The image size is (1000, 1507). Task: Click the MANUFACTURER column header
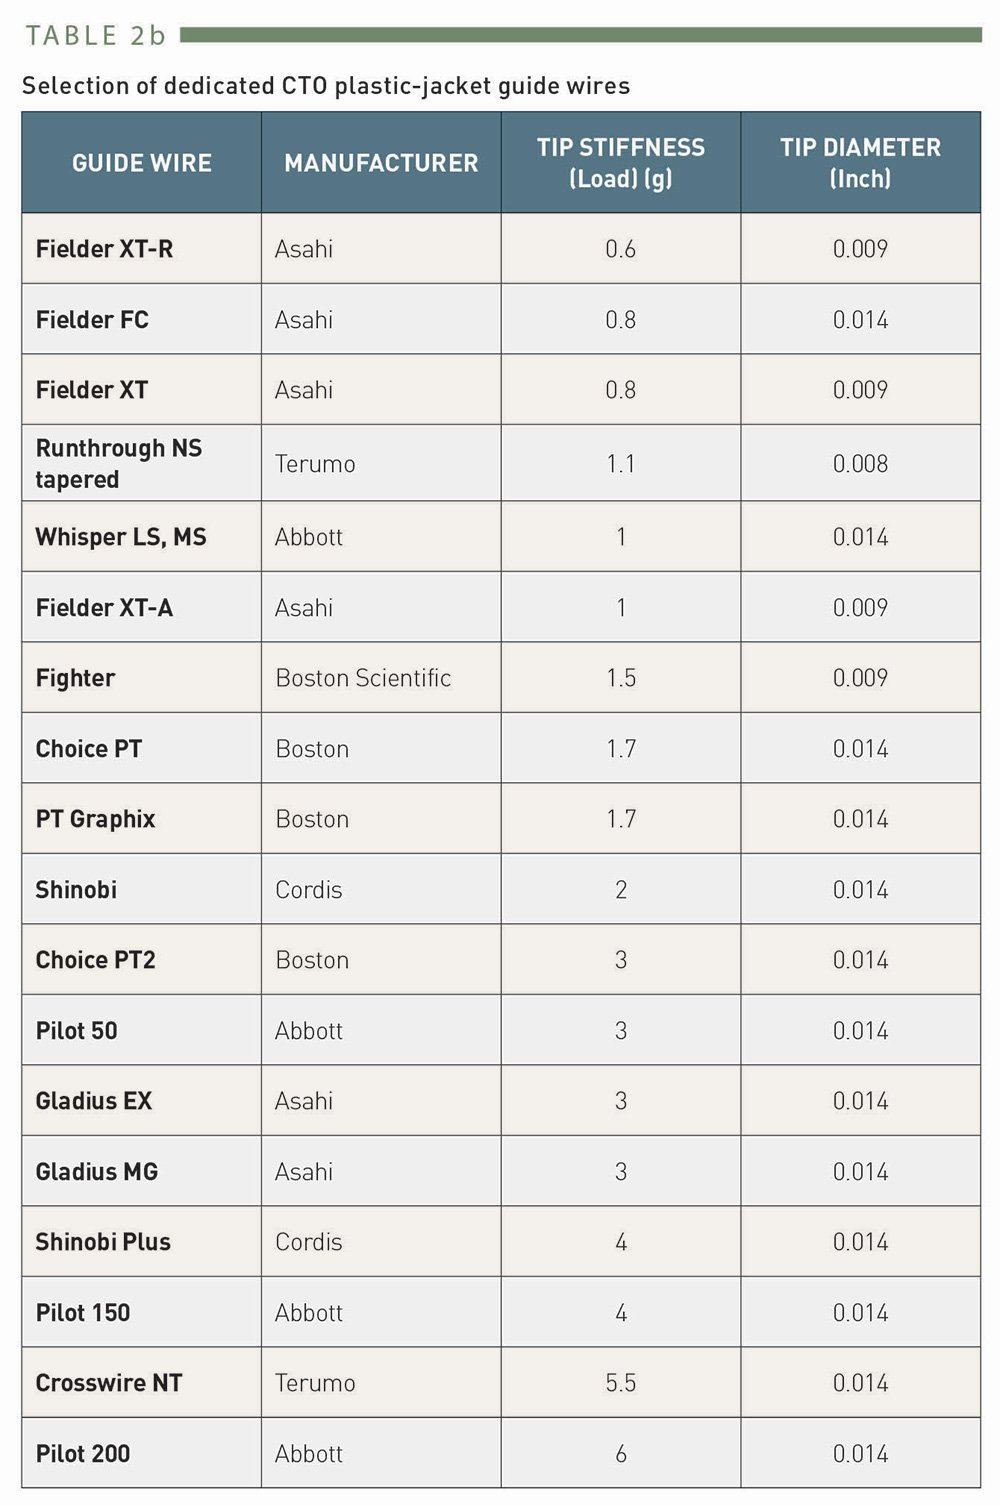pos(381,163)
